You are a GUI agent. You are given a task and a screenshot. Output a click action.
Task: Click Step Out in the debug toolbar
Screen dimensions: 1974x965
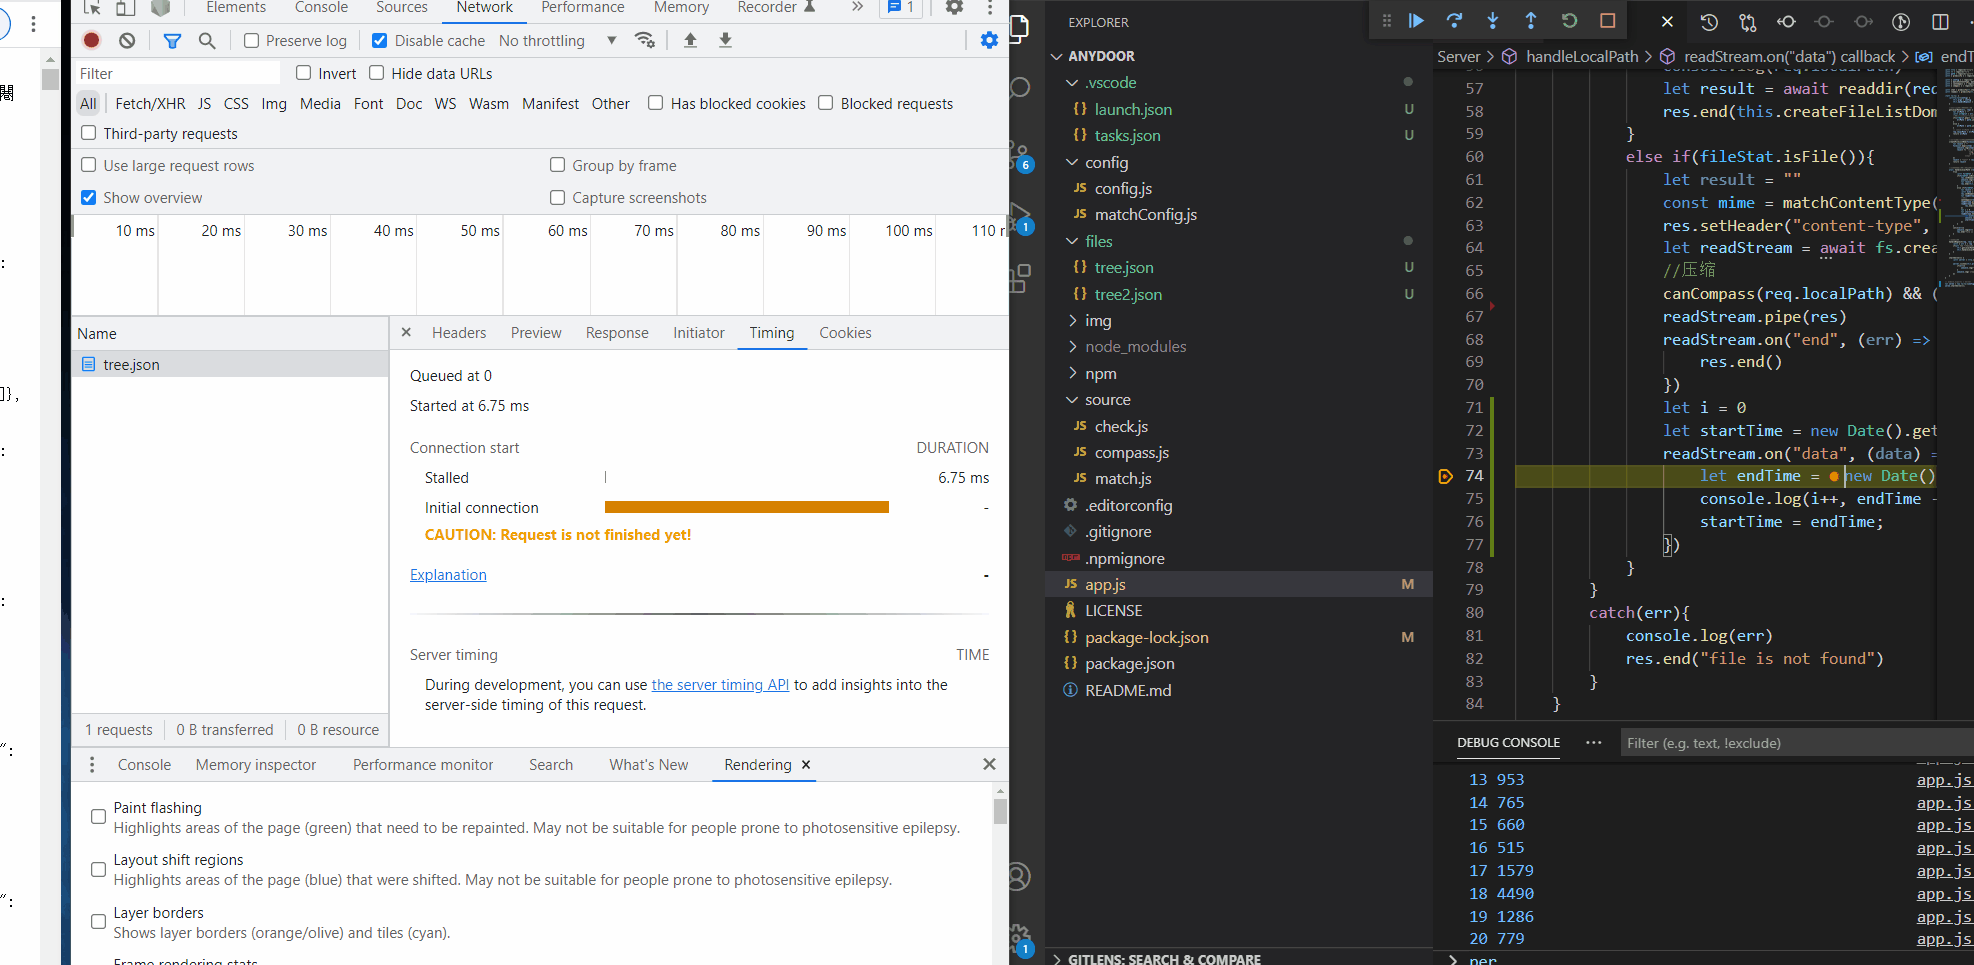tap(1531, 21)
